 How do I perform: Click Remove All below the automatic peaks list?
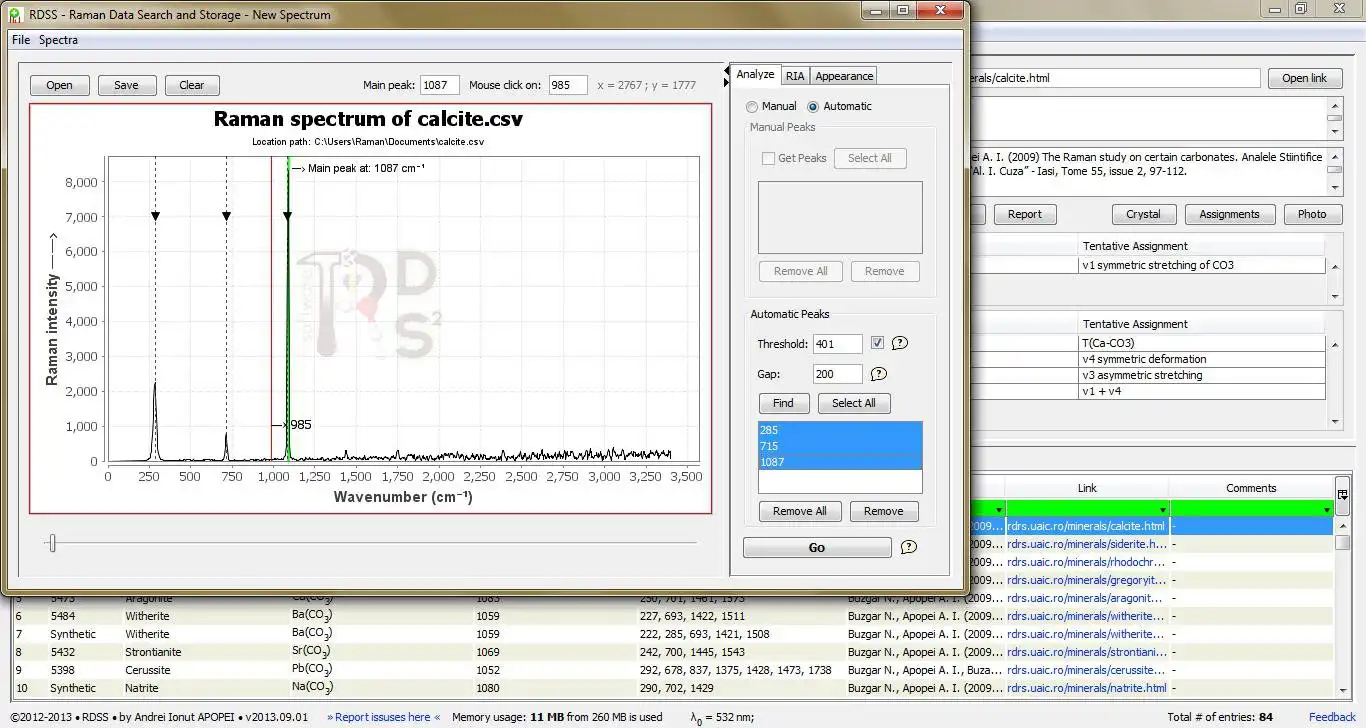click(x=800, y=511)
